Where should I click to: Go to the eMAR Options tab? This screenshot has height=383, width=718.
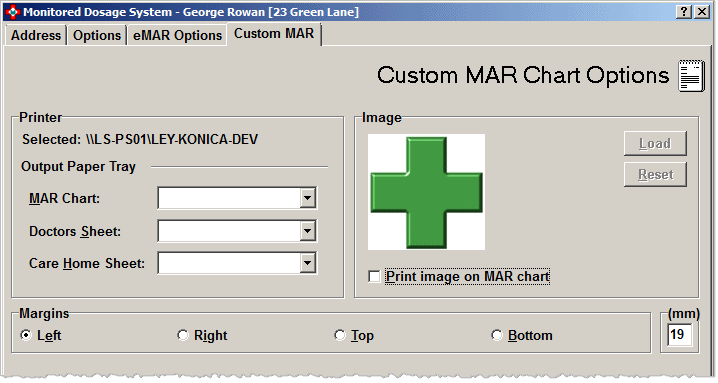pos(177,35)
